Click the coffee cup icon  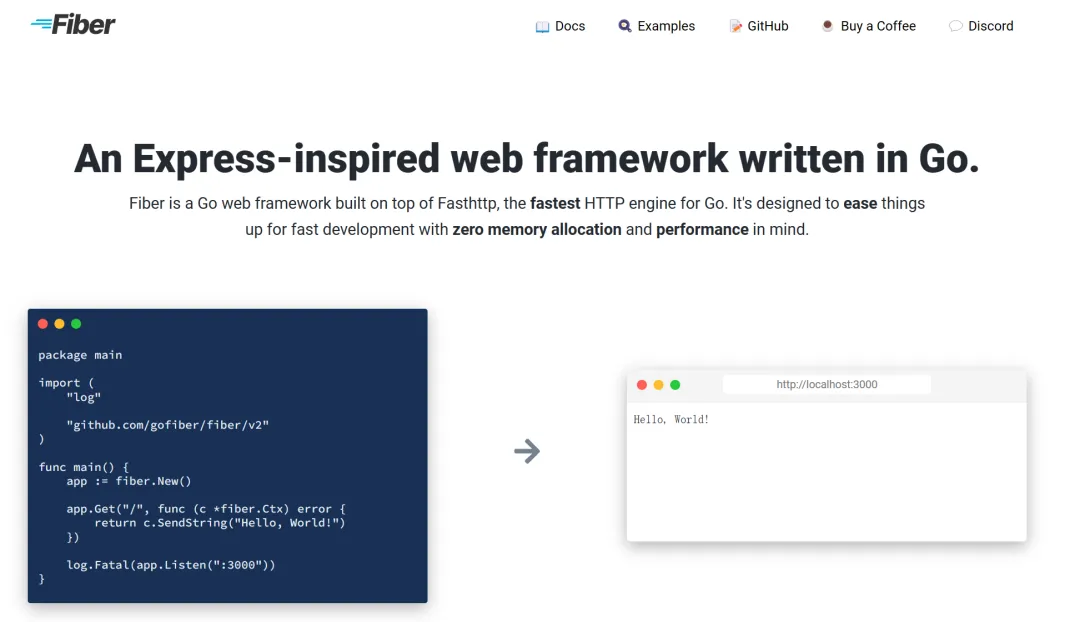[827, 26]
